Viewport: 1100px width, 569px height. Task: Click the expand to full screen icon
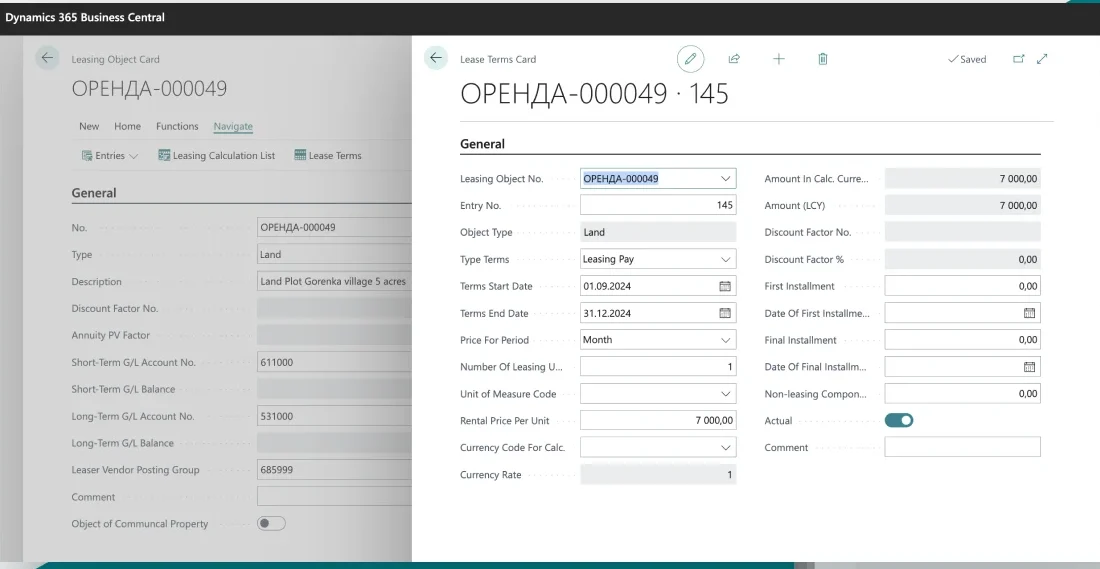point(1042,59)
